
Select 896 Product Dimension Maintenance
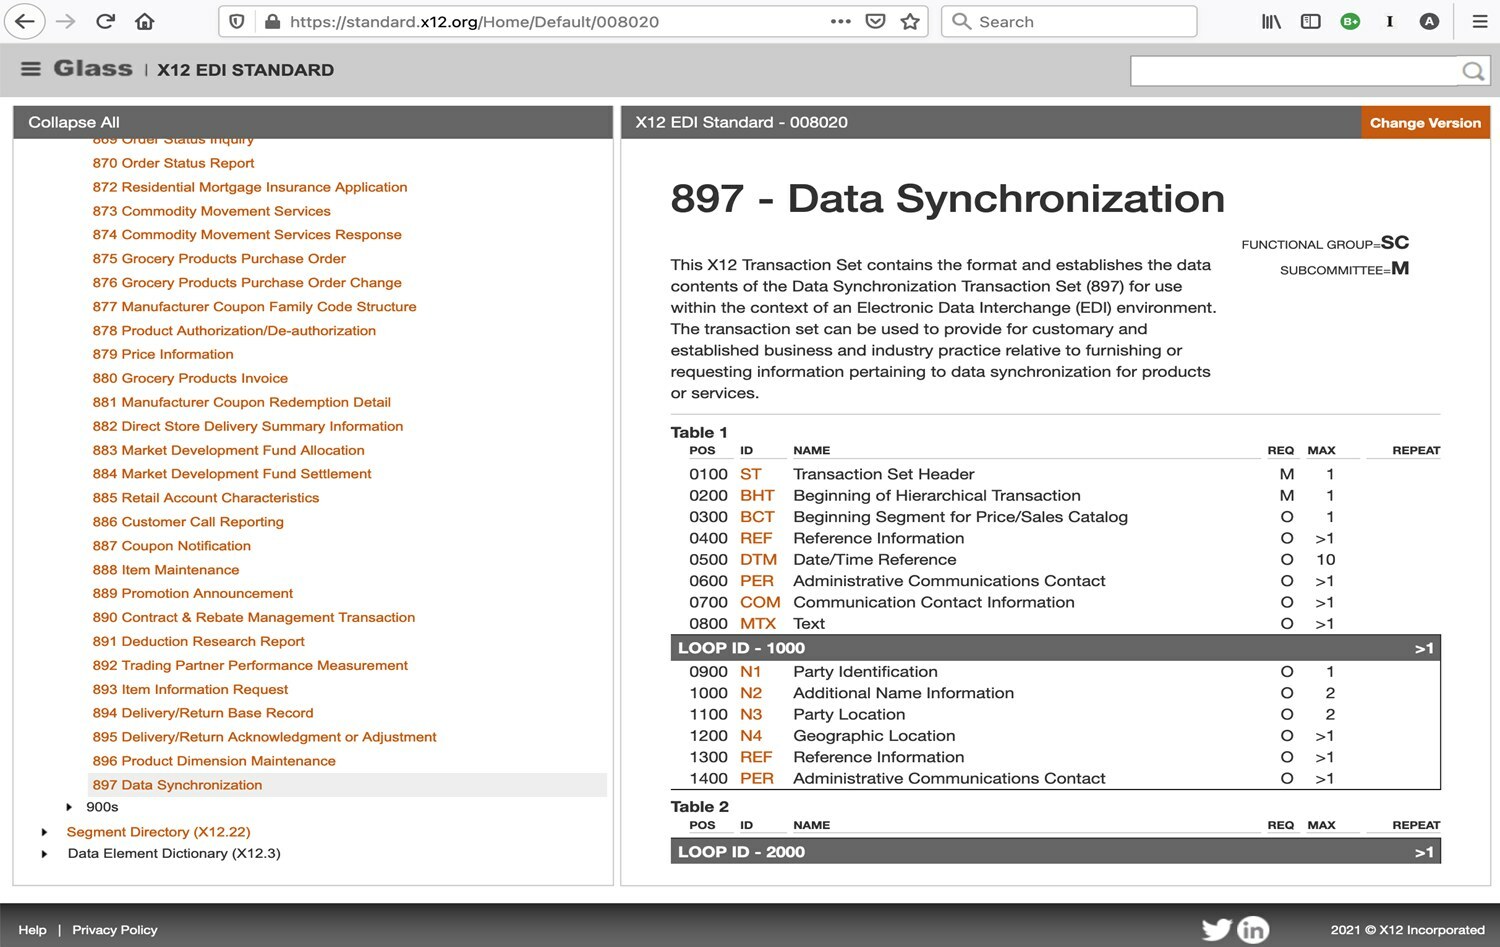(214, 761)
